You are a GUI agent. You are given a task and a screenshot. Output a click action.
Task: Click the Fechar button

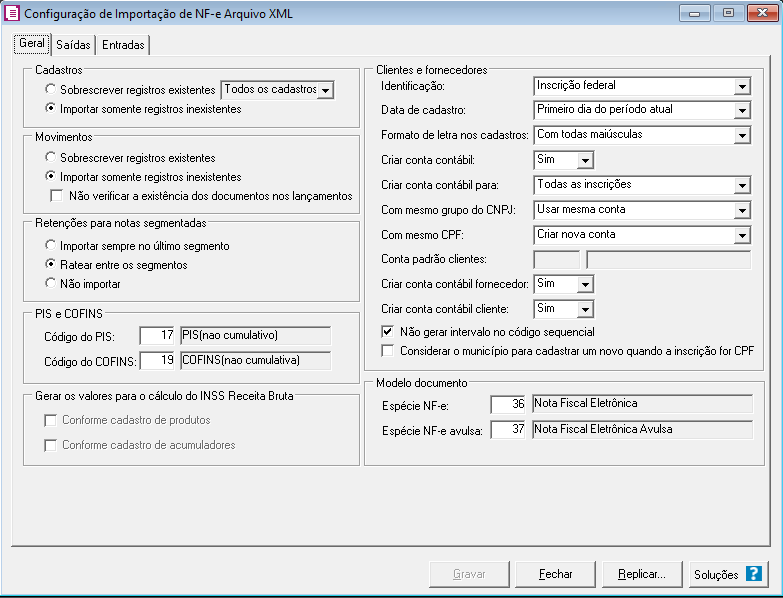555,574
